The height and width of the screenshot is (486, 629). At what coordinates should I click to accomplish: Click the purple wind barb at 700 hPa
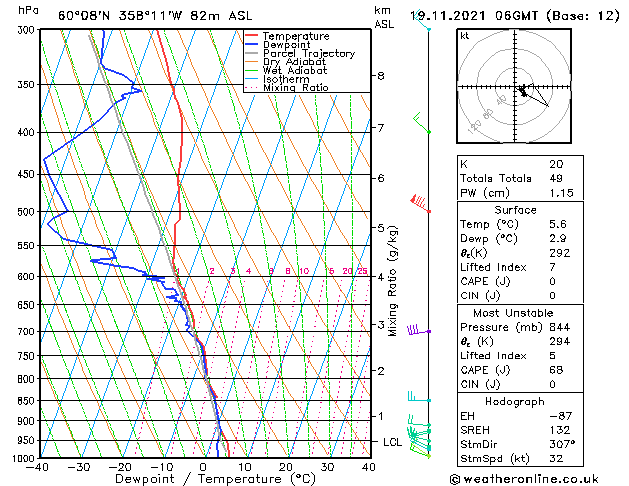click(419, 330)
